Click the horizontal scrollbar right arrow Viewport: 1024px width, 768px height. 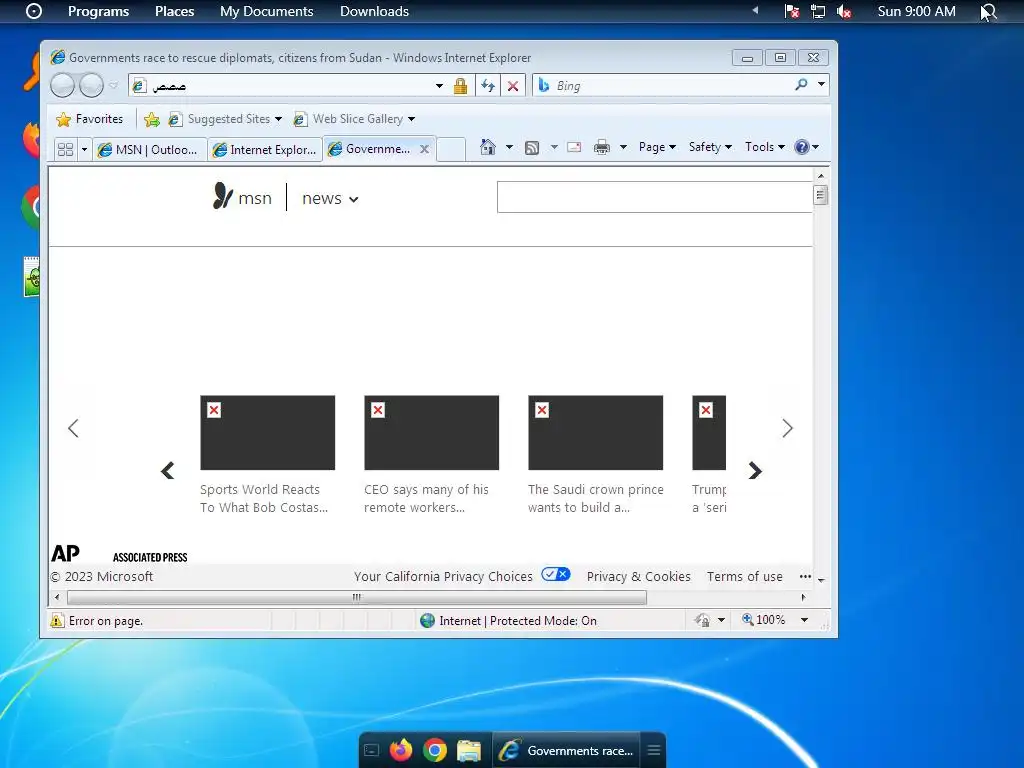(x=803, y=597)
